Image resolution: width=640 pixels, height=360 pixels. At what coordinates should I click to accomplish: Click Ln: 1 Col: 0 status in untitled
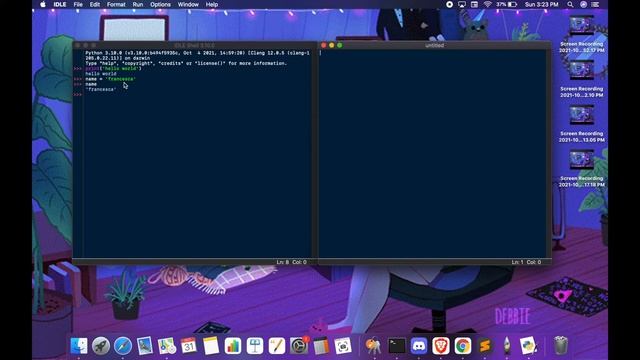point(527,262)
